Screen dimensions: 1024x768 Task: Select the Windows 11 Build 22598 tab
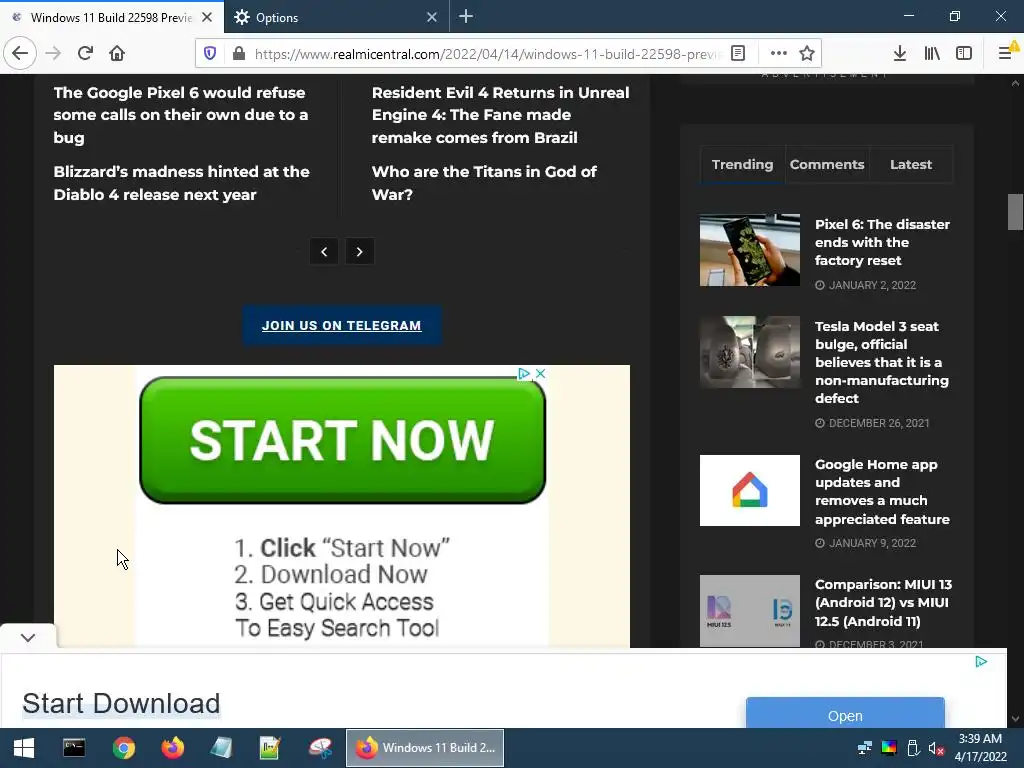[112, 17]
